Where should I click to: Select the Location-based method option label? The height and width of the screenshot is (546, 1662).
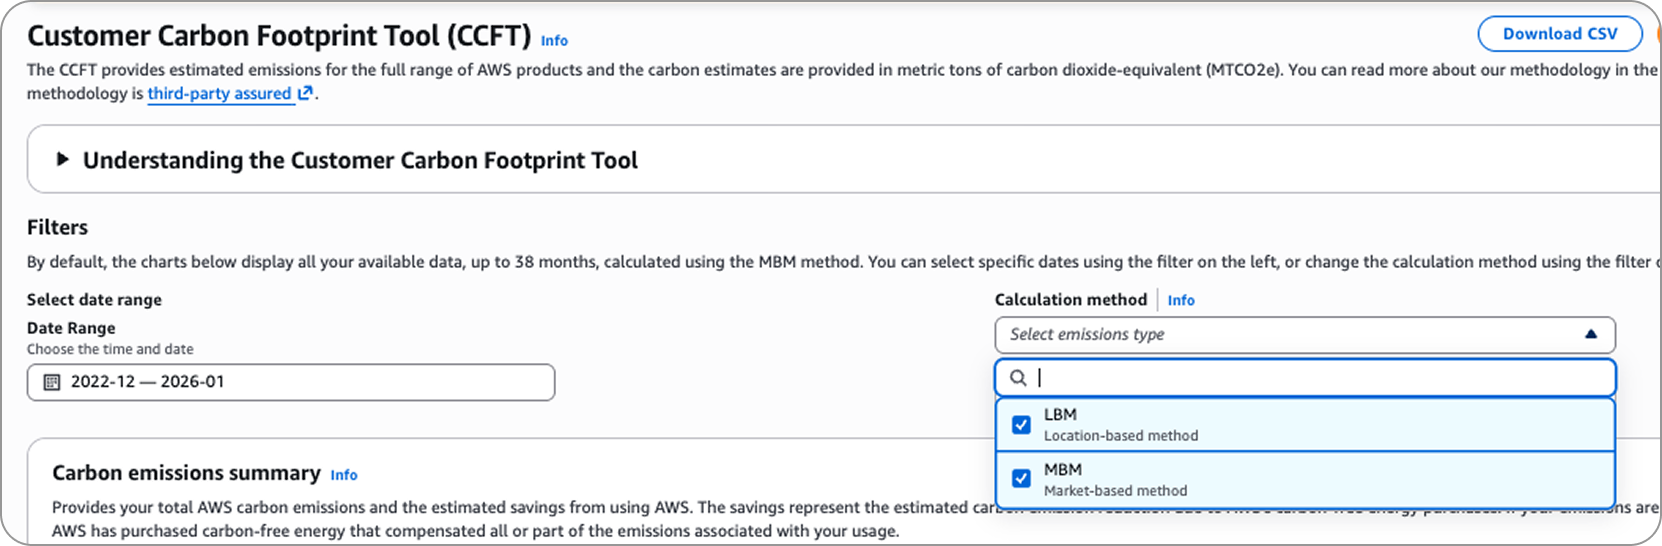tap(1120, 436)
